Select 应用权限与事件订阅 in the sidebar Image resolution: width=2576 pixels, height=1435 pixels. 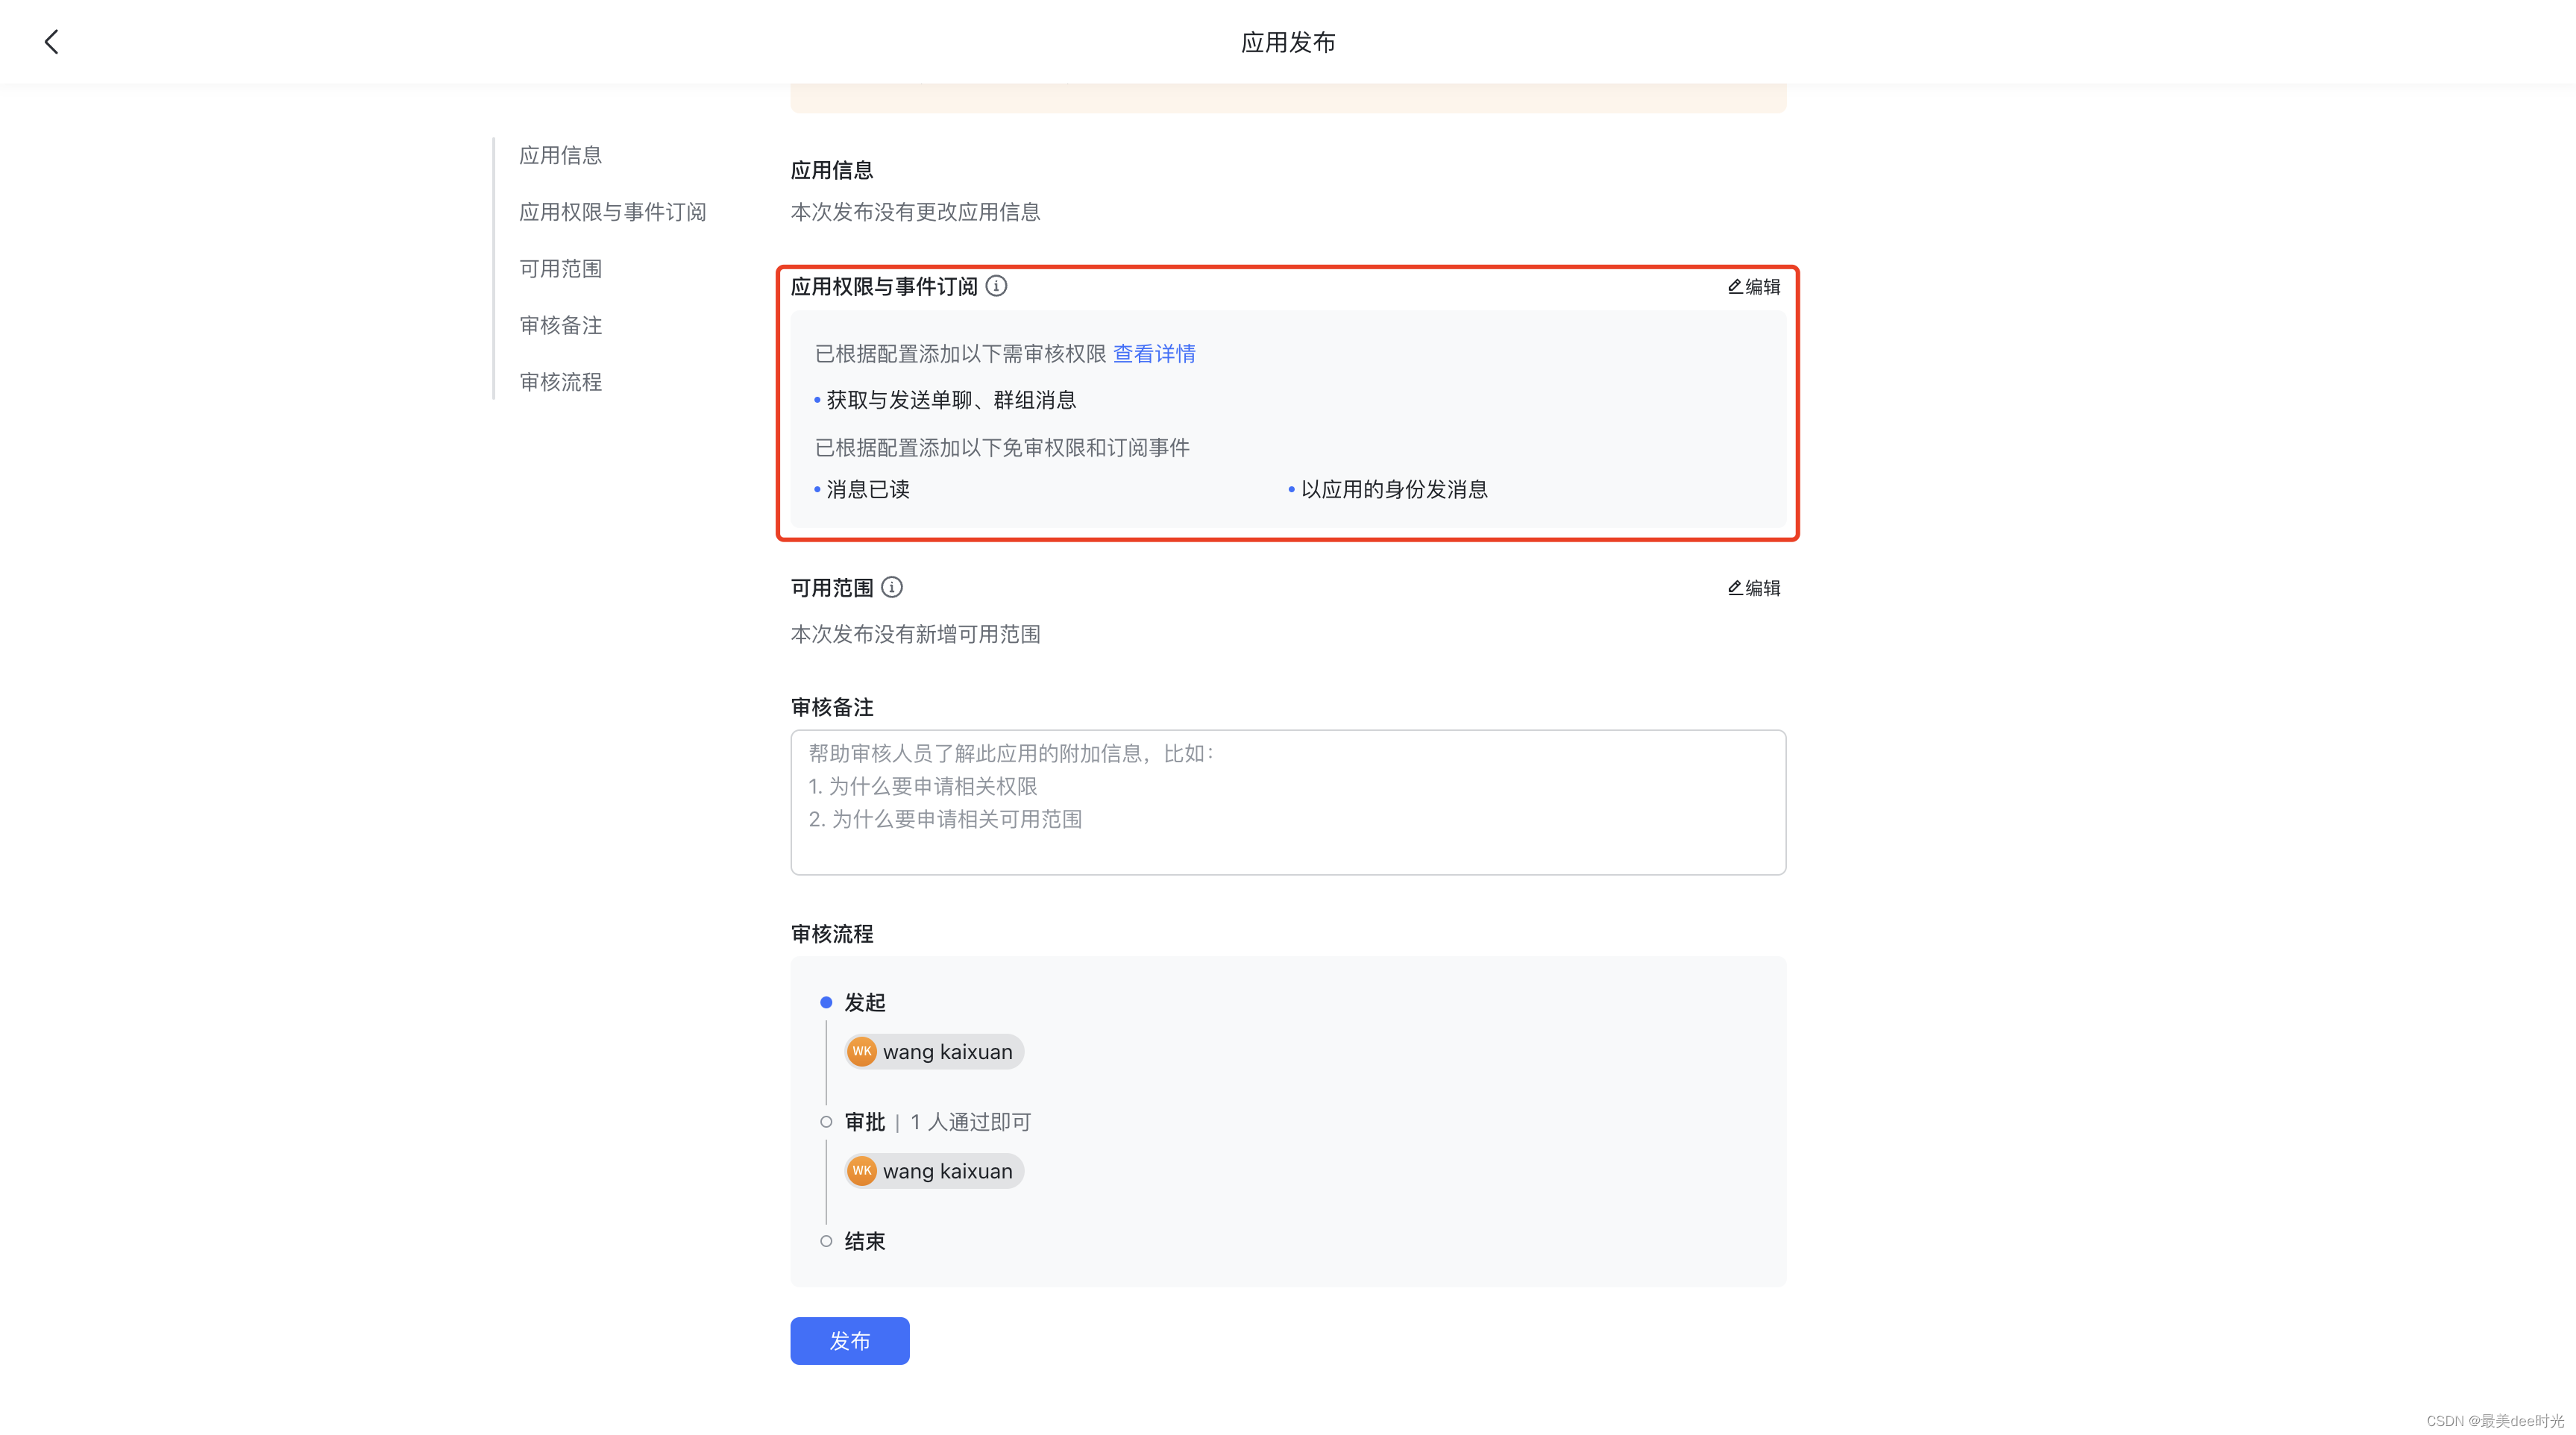coord(612,212)
